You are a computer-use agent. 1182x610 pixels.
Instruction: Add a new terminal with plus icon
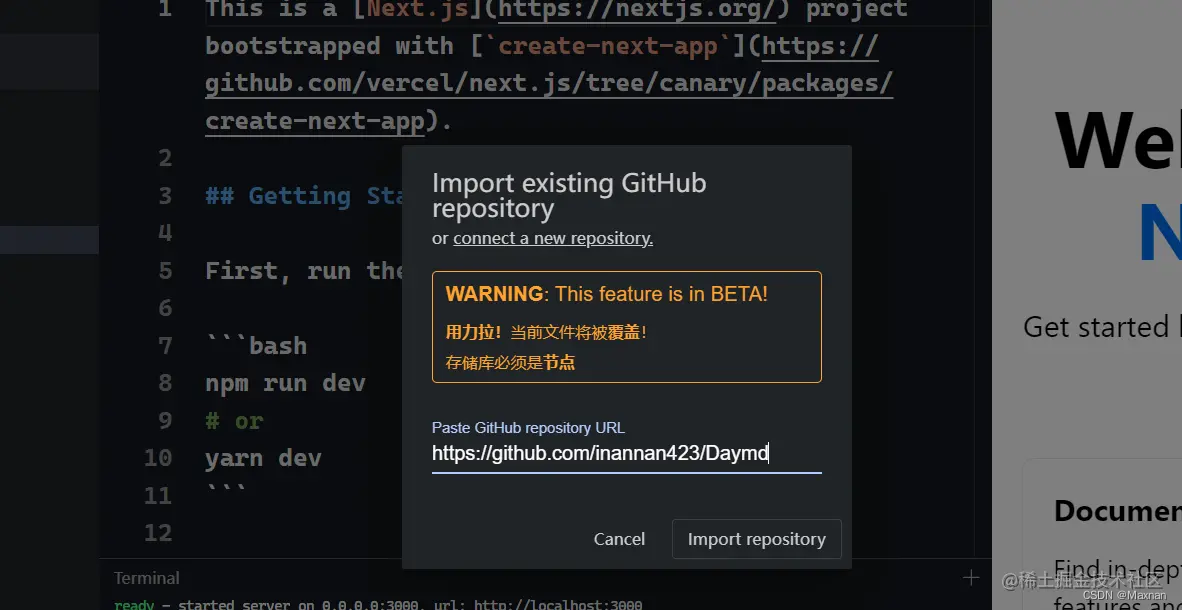(971, 578)
